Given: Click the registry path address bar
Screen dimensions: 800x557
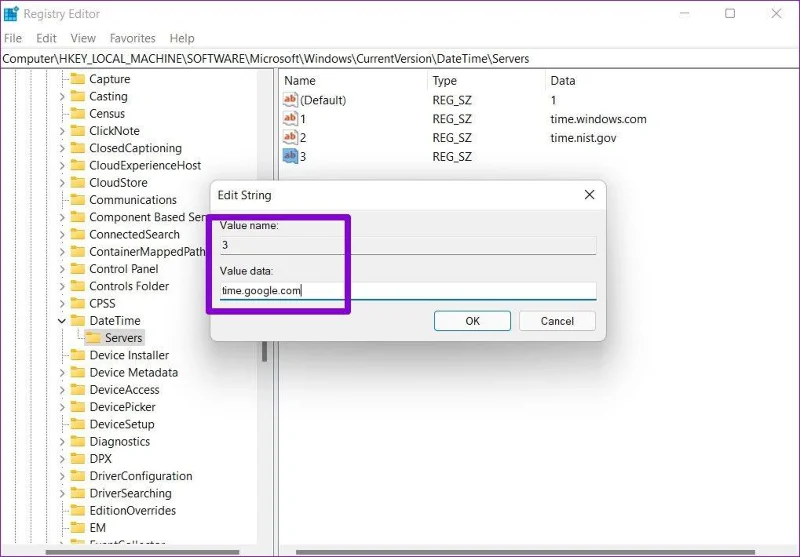Looking at the screenshot, I should (399, 59).
